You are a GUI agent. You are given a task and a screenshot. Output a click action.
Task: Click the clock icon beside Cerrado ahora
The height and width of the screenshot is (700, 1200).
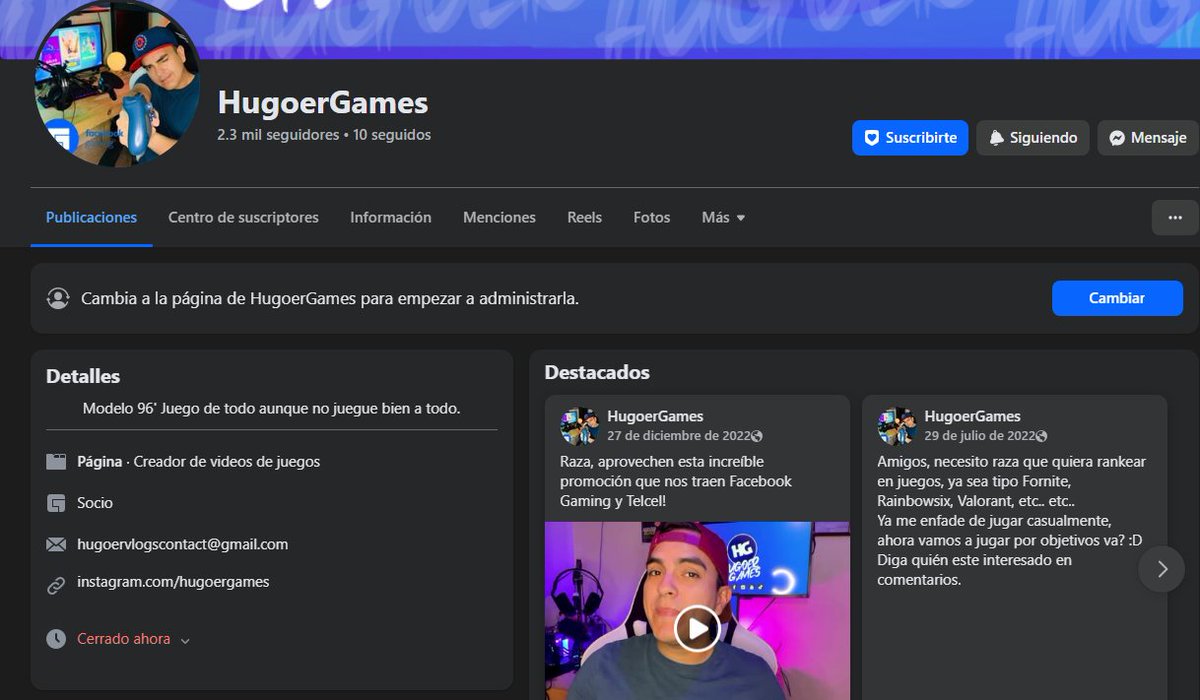(55, 638)
